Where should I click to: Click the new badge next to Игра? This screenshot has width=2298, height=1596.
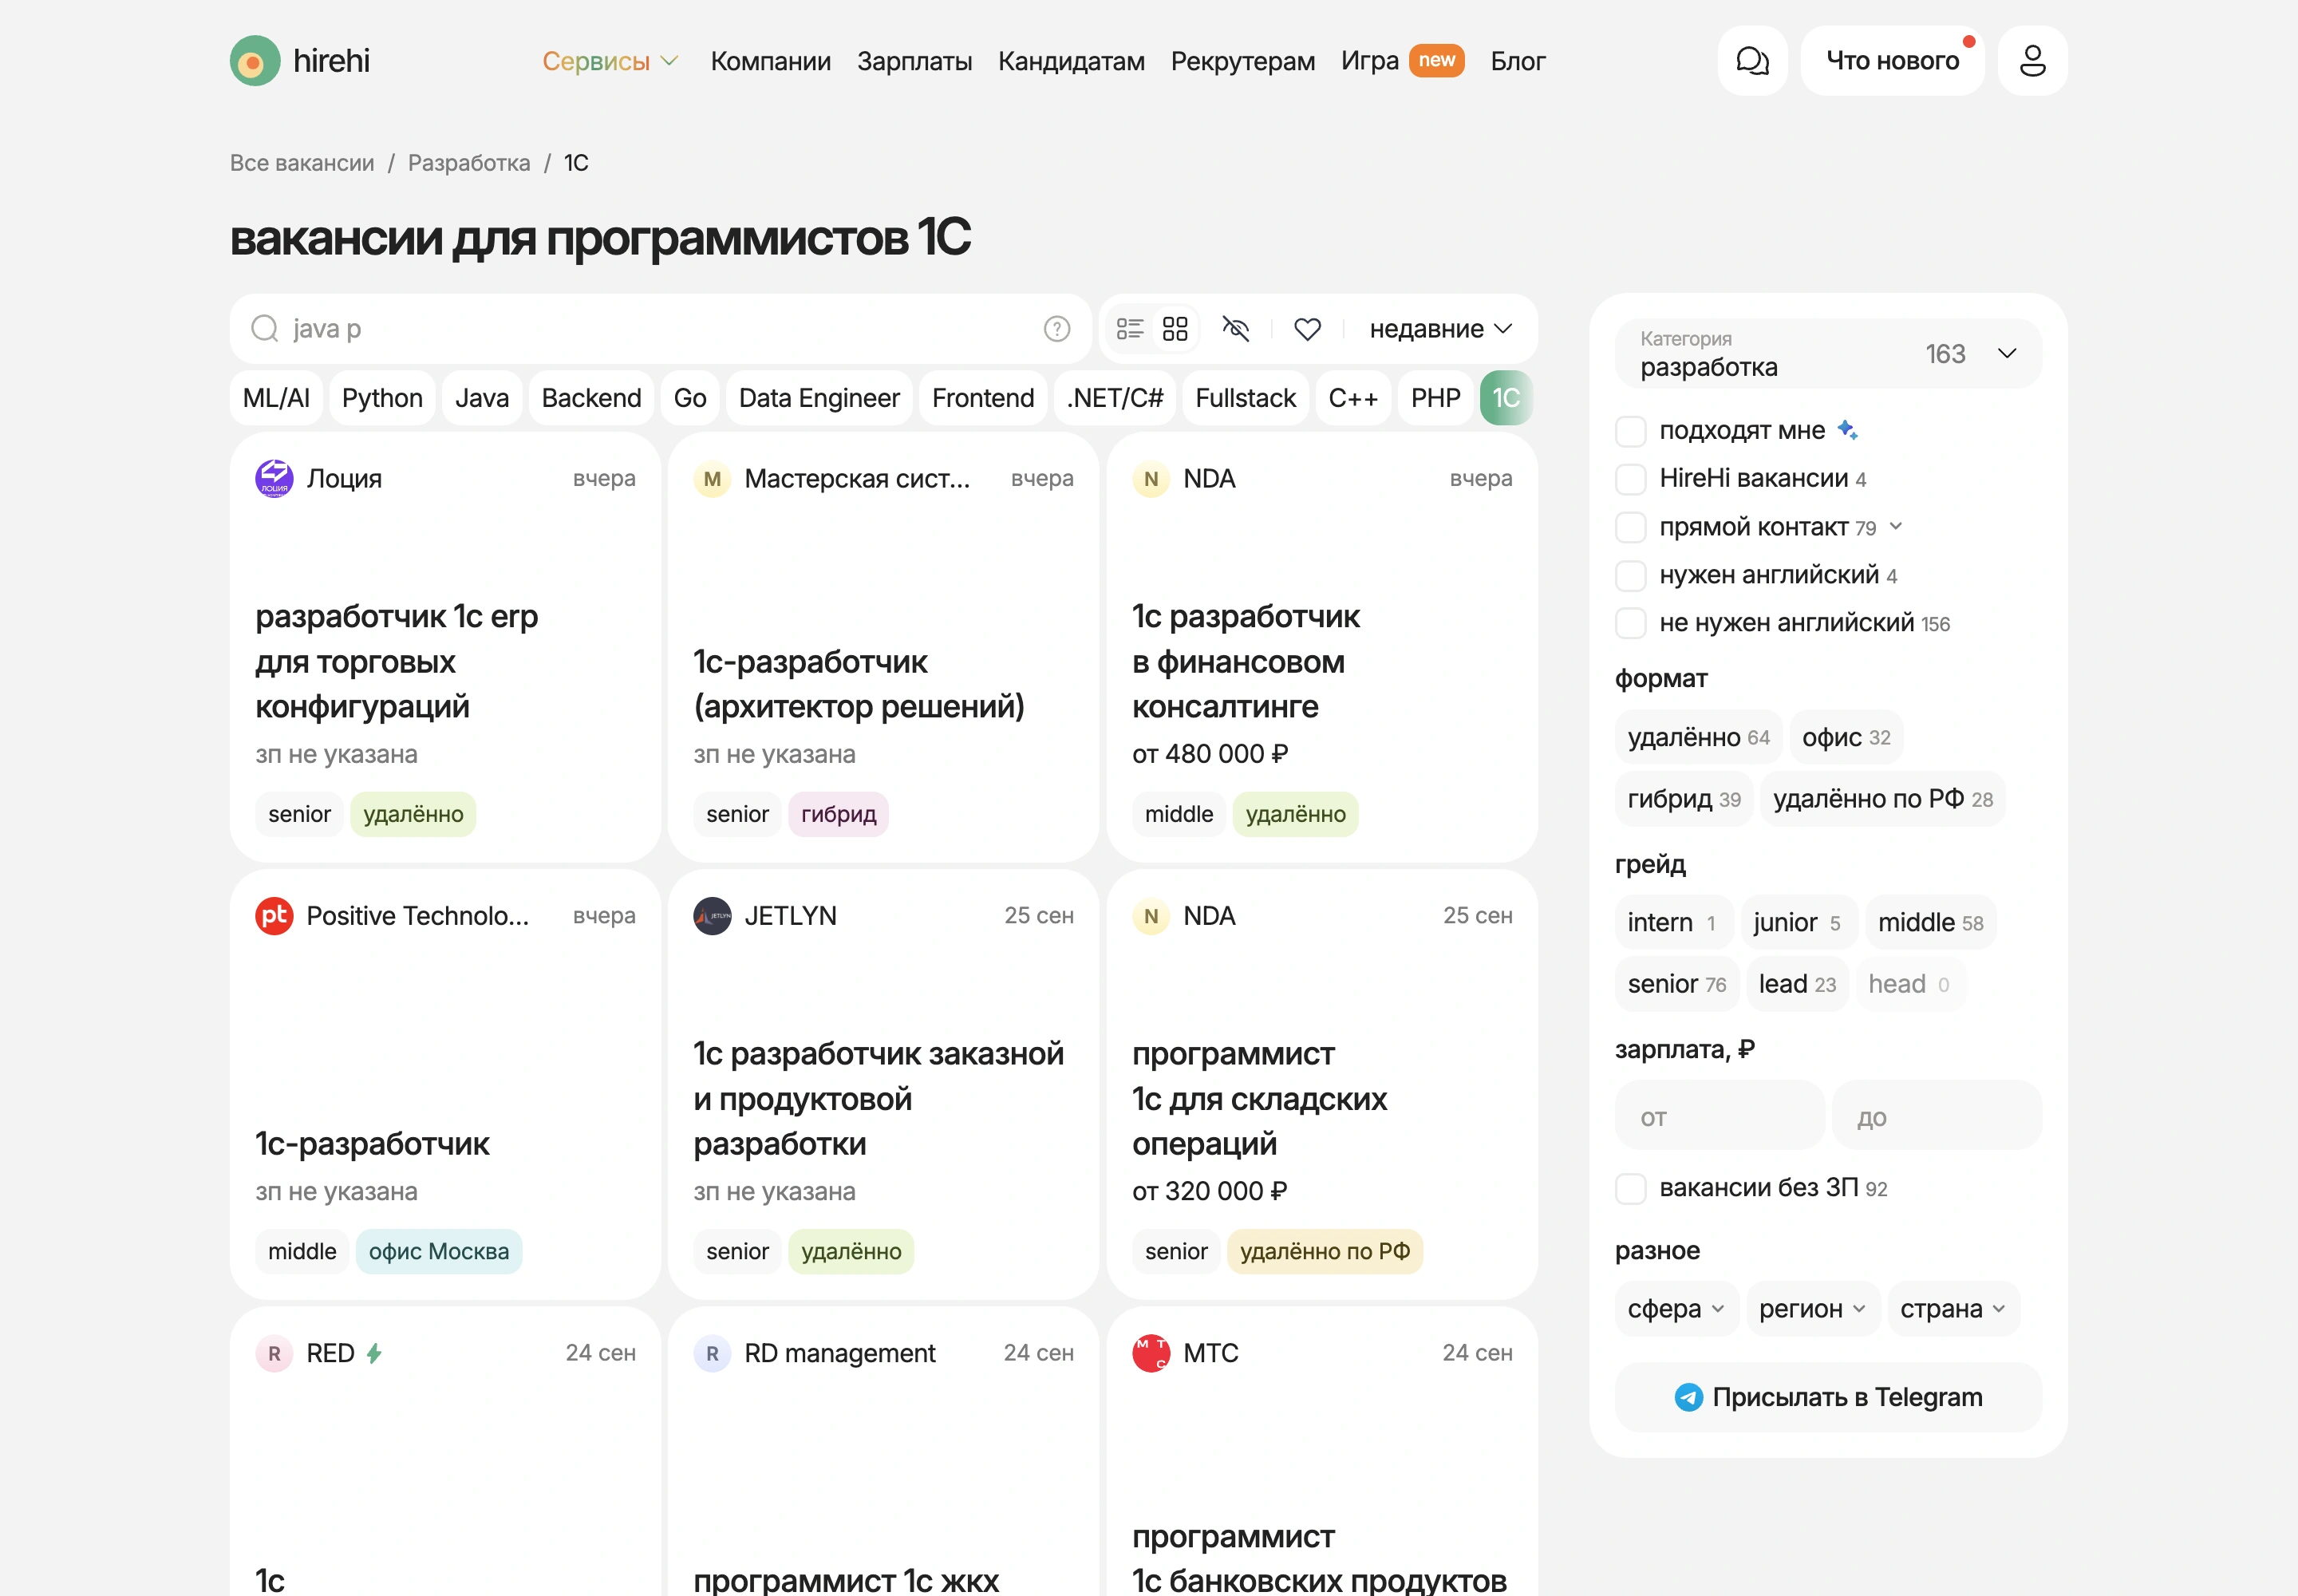click(1436, 60)
